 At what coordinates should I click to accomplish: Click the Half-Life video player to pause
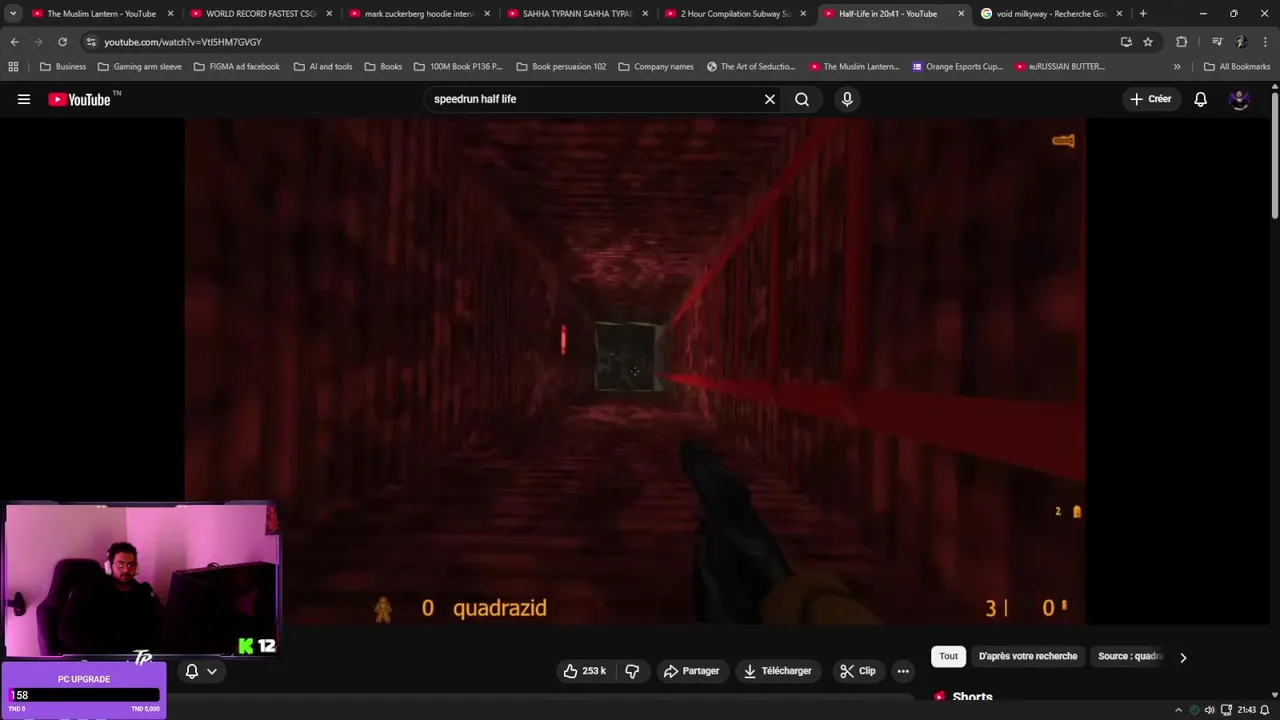pyautogui.click(x=635, y=371)
